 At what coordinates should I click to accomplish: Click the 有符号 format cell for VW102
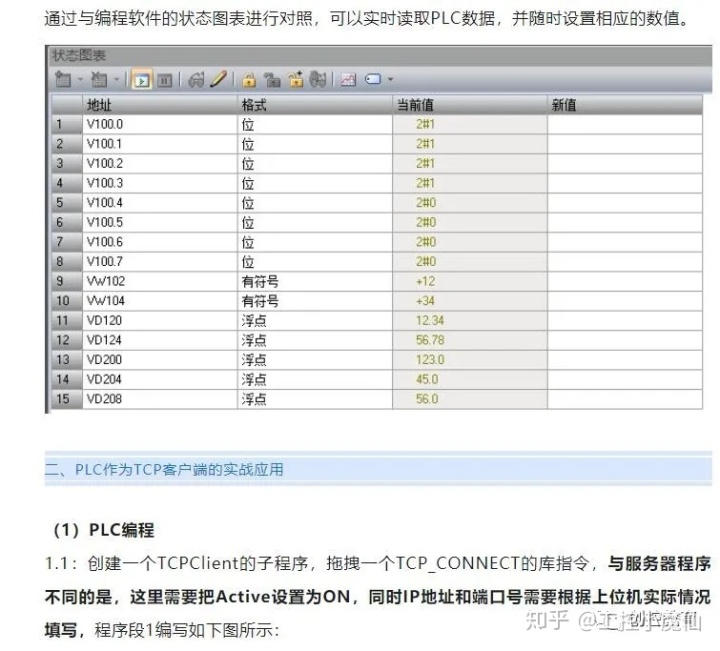[x=315, y=281]
